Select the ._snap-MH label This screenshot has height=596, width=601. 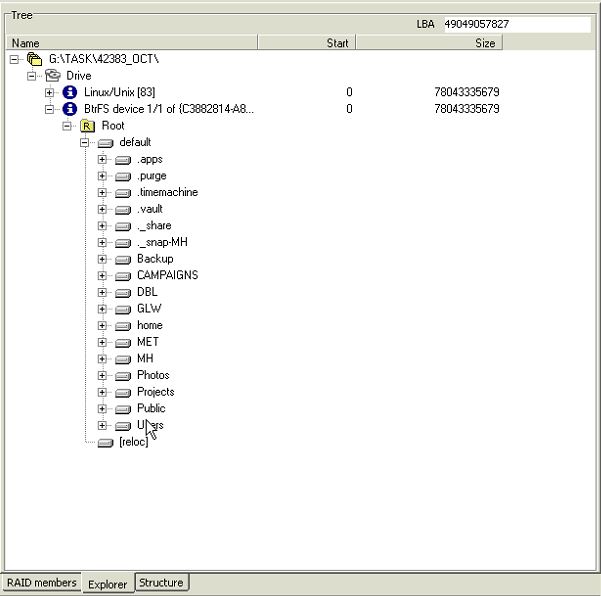pos(163,243)
